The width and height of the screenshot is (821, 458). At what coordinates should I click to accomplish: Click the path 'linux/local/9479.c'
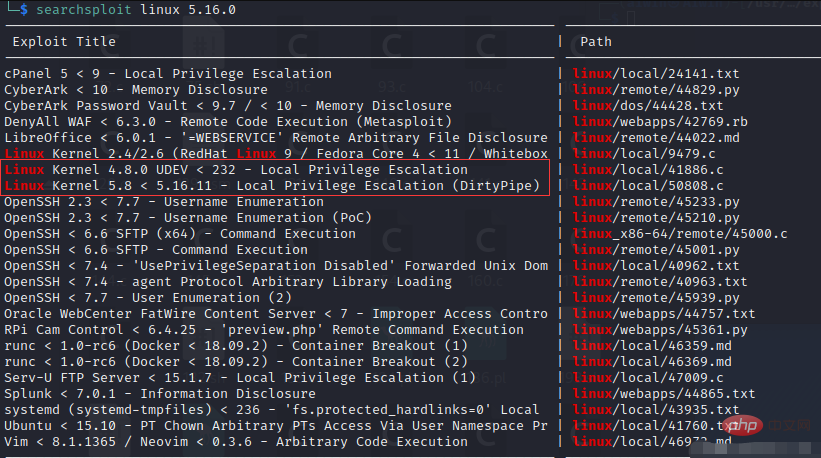pos(644,153)
